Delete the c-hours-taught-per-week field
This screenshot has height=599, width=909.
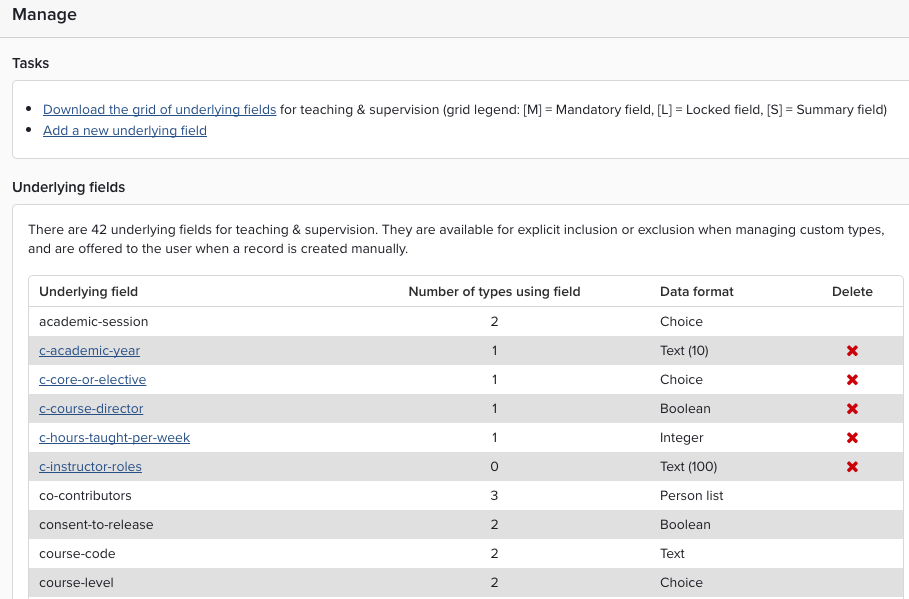pyautogui.click(x=852, y=438)
